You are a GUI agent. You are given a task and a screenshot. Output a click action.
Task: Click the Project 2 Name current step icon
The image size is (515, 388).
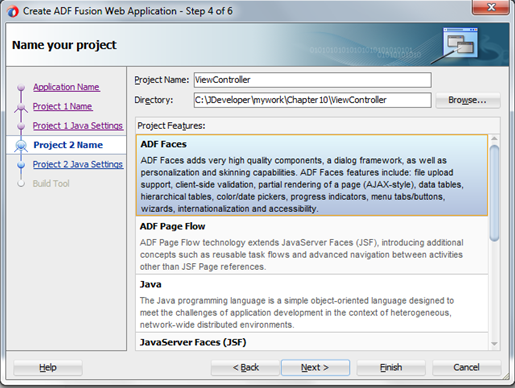point(21,145)
